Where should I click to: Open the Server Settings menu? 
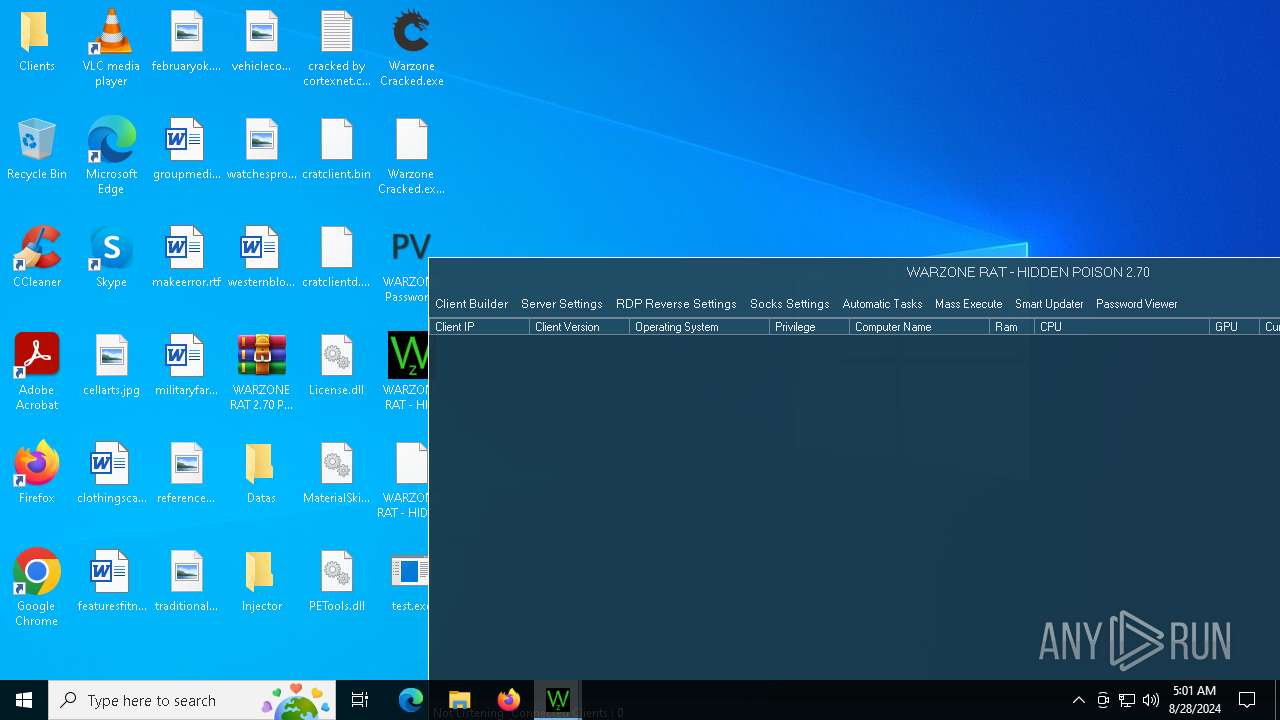561,304
